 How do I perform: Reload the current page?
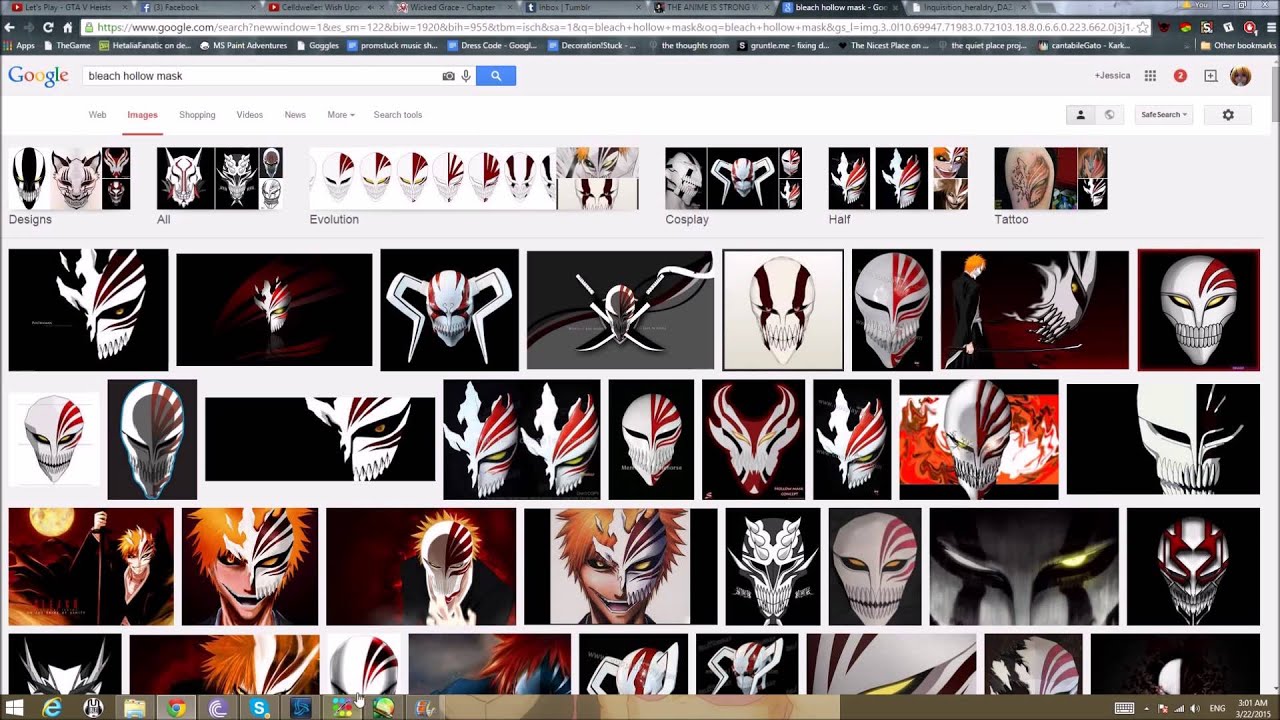pyautogui.click(x=47, y=27)
